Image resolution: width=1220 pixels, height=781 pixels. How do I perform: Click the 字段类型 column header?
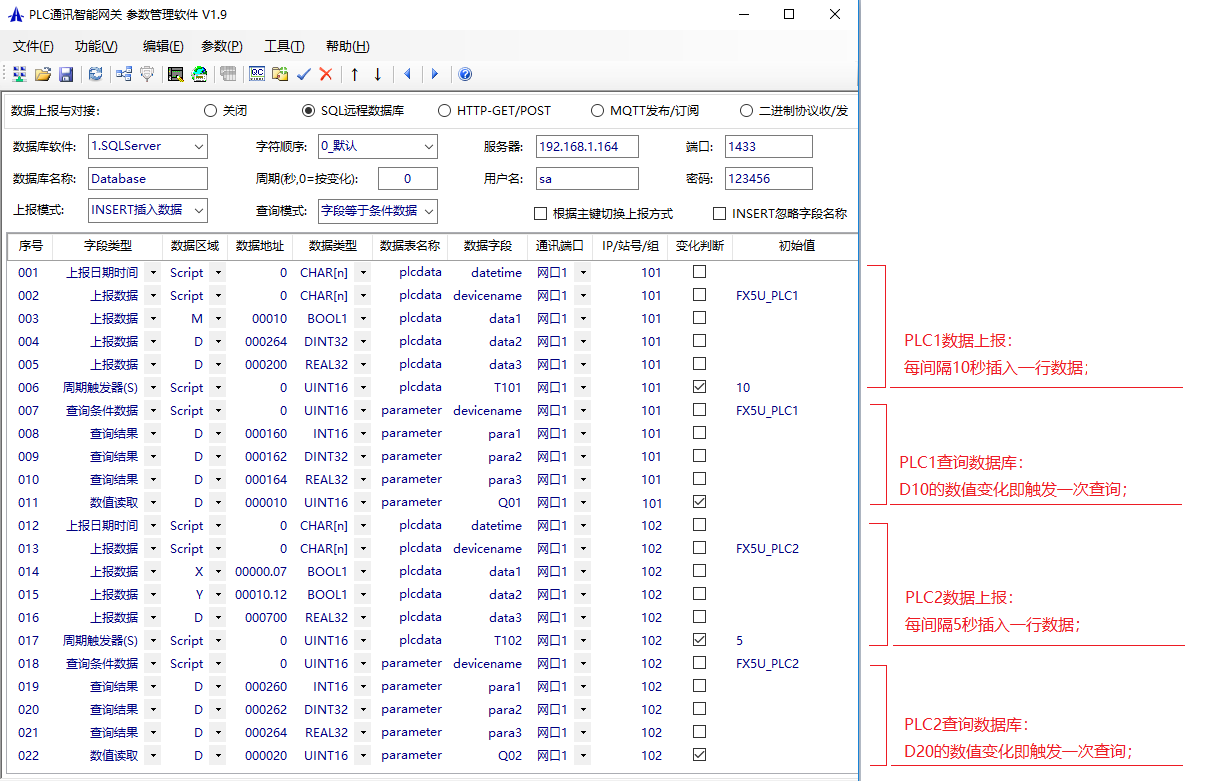(107, 246)
